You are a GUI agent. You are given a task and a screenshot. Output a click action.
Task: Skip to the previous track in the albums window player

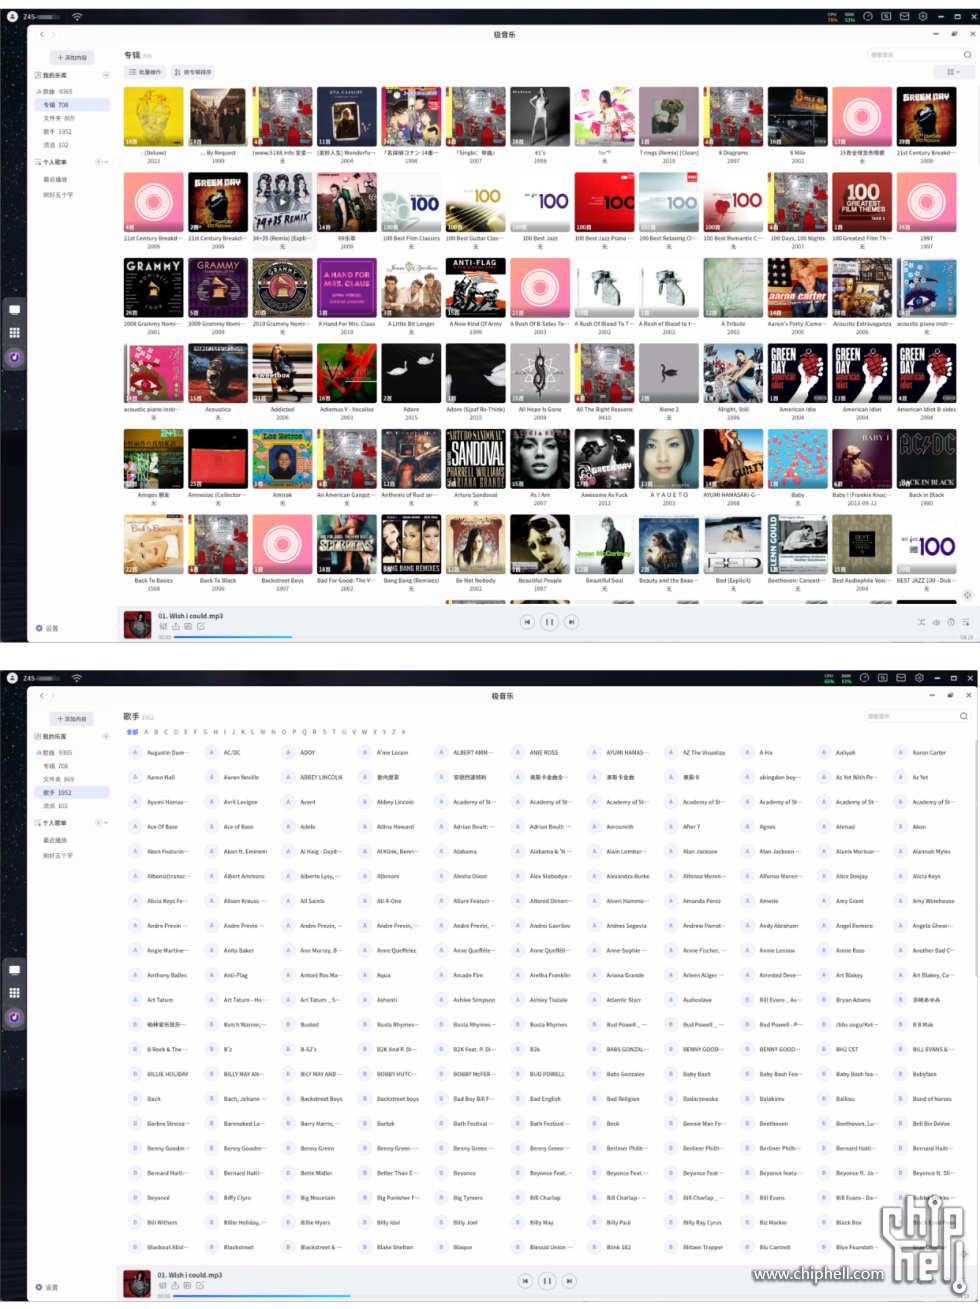[x=527, y=622]
